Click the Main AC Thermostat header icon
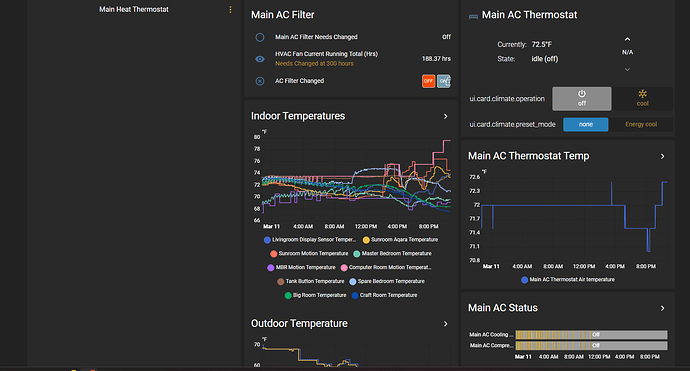 tap(473, 16)
